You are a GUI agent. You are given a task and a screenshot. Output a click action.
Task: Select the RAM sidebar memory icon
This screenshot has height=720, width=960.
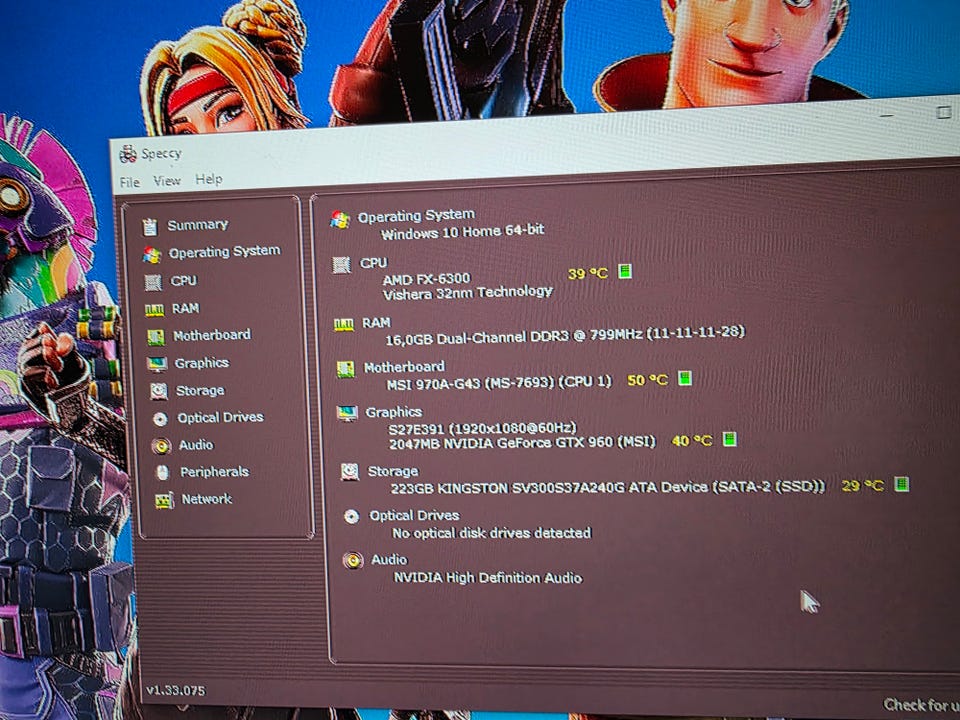click(154, 310)
